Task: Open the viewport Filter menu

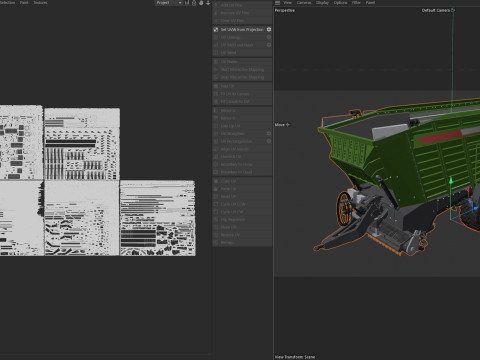Action: pos(356,3)
